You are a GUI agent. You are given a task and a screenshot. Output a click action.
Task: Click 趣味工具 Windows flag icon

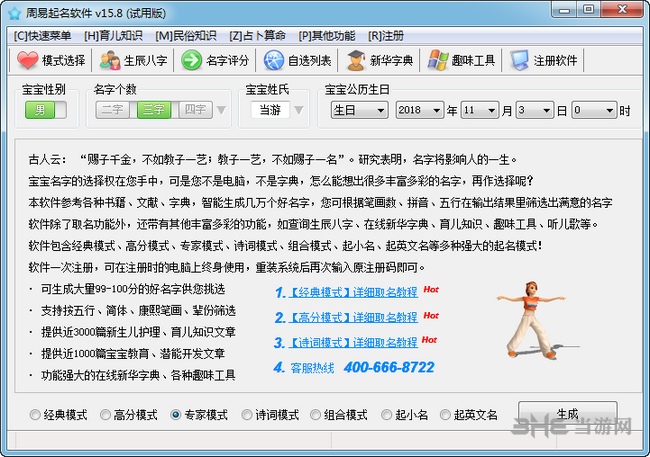[438, 61]
